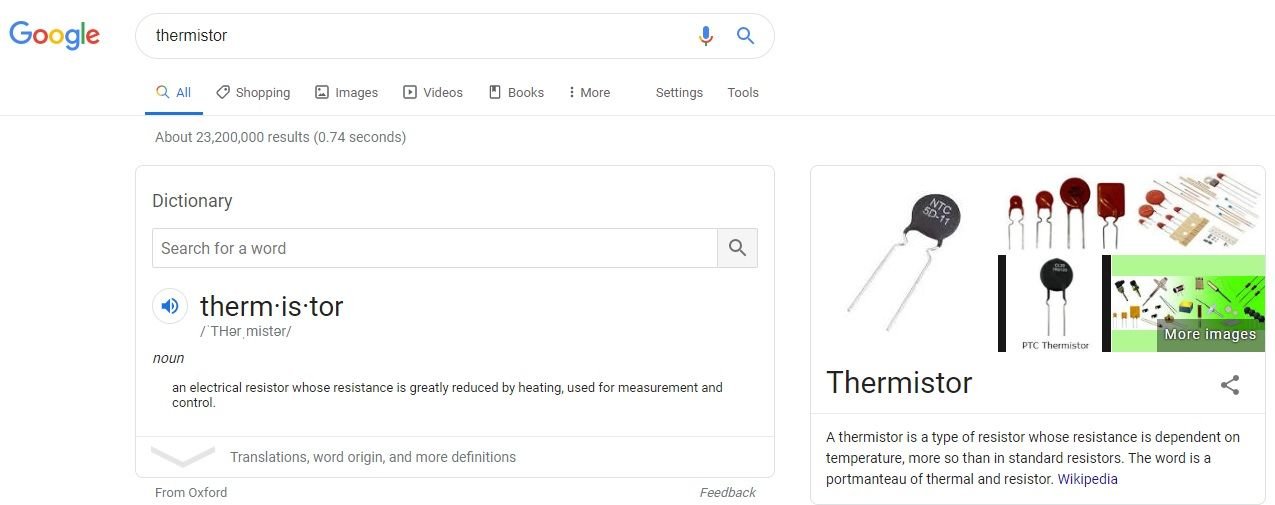Click the blue magnifier search icon
1275x505 pixels.
pyautogui.click(x=745, y=36)
